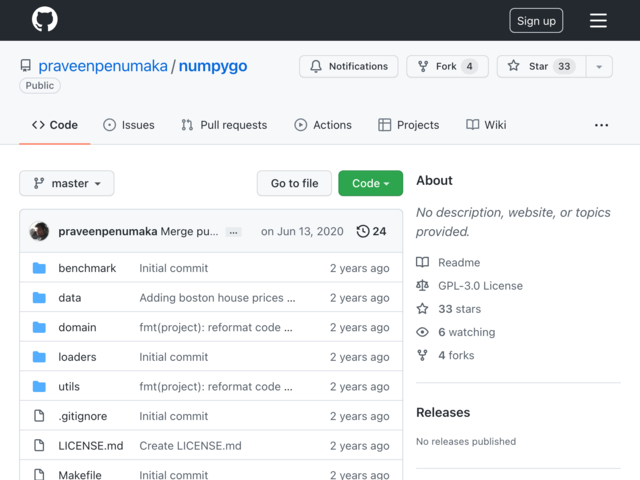Click the Sign up button

[536, 20]
